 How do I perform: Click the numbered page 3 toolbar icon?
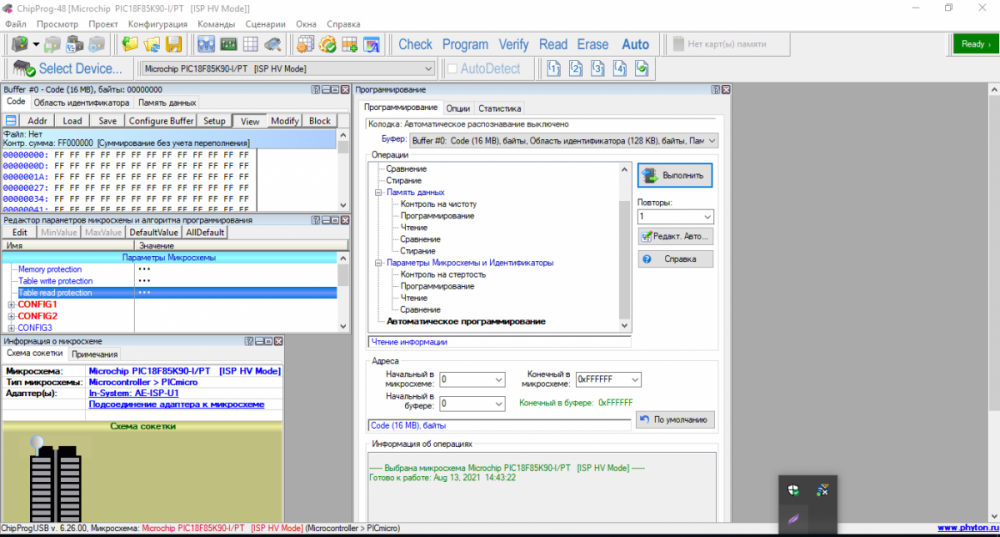597,68
